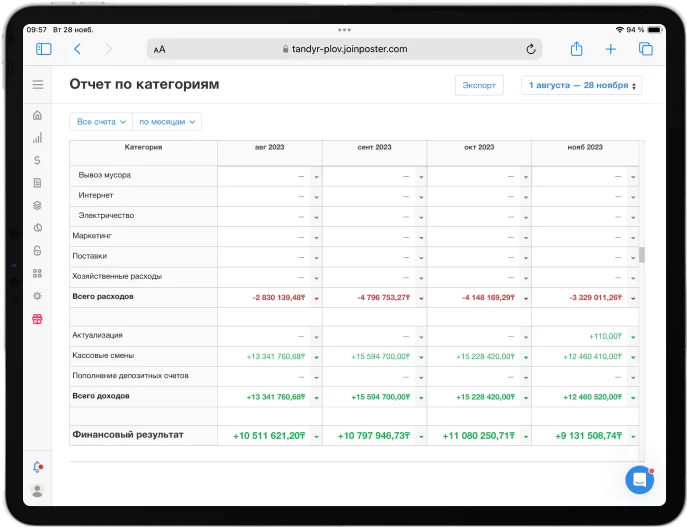Open the date range picker 1 августа — 28 ноября
The height and width of the screenshot is (527, 687).
pyautogui.click(x=582, y=86)
